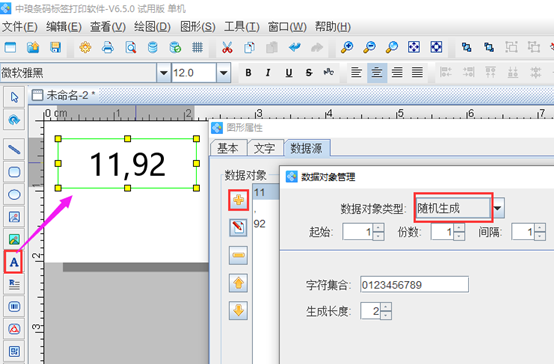554x364 pixels.
Task: Edit data object with the pencil button
Action: [238, 227]
